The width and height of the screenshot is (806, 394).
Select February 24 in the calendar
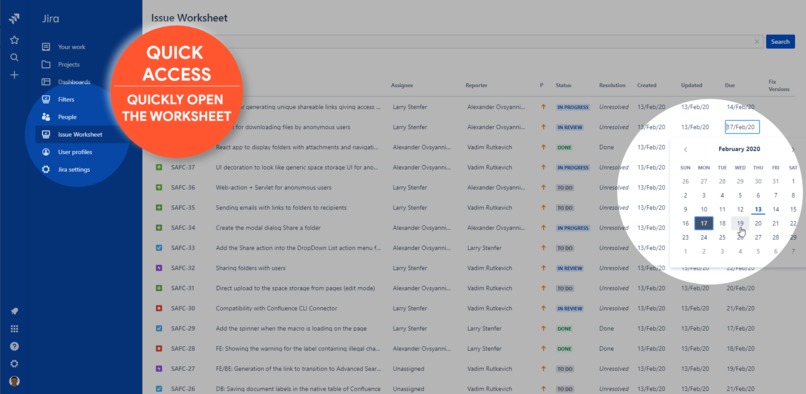(x=704, y=237)
